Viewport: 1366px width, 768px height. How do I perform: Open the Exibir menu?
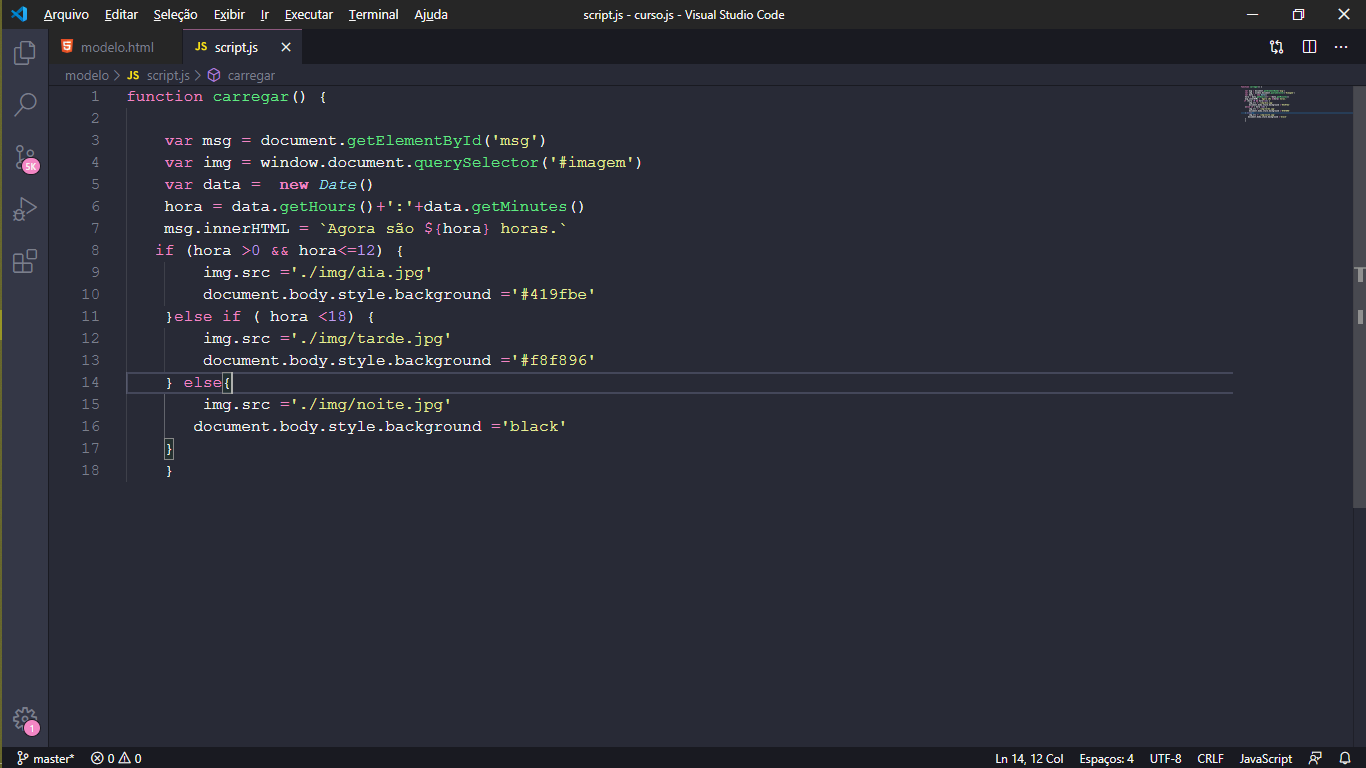click(229, 15)
